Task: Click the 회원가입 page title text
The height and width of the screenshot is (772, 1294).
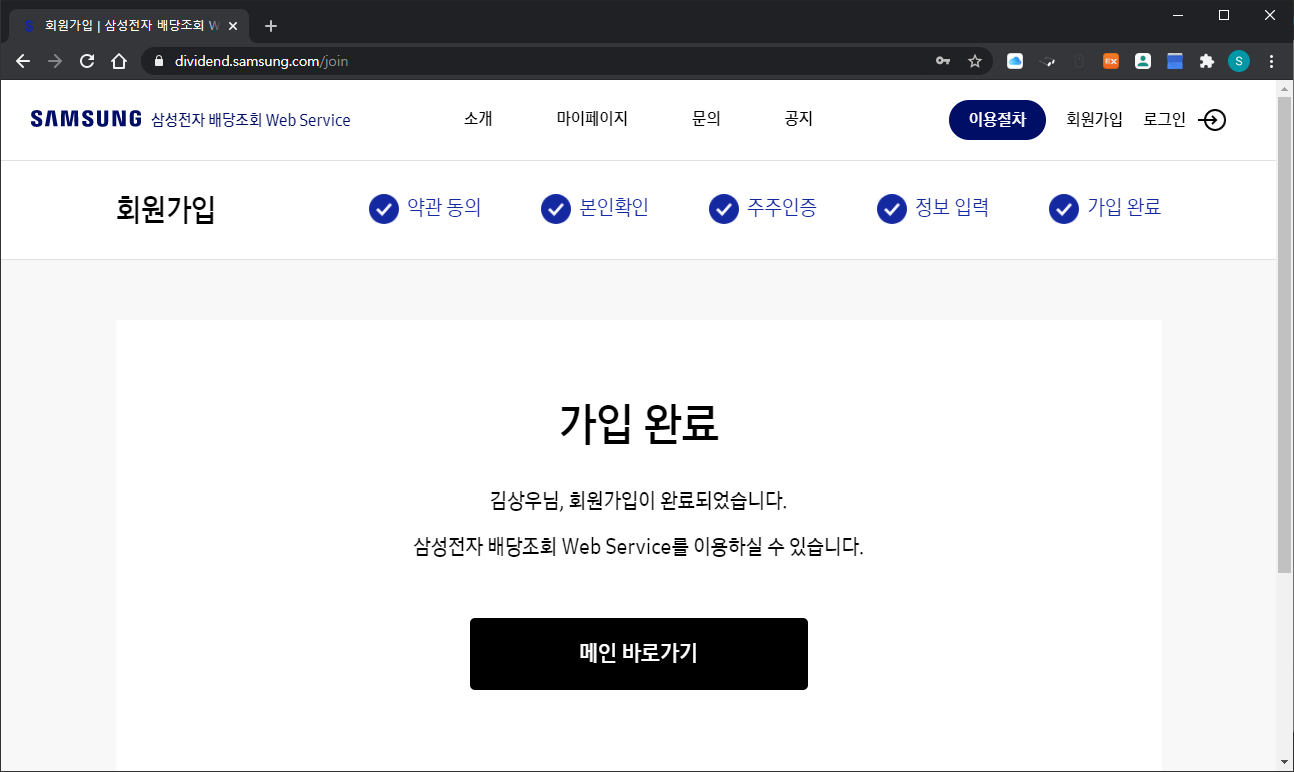Action: tap(166, 209)
